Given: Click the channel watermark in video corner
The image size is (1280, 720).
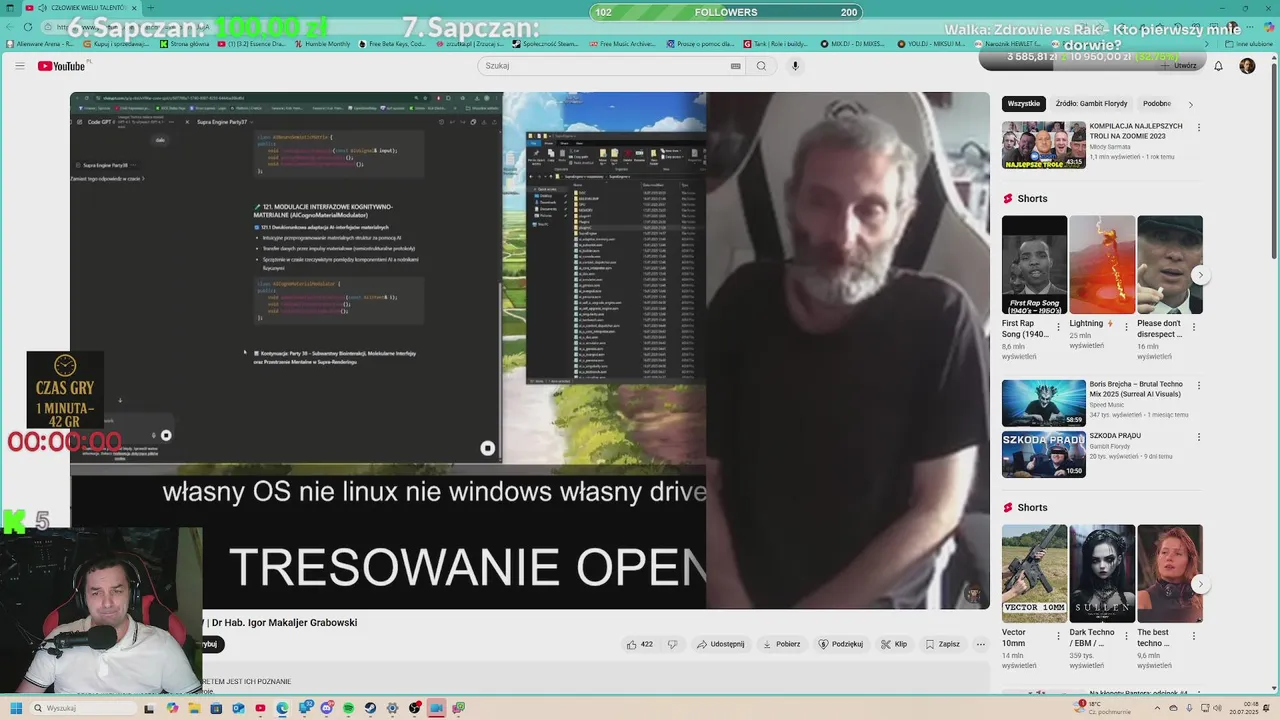Looking at the screenshot, I should (972, 594).
